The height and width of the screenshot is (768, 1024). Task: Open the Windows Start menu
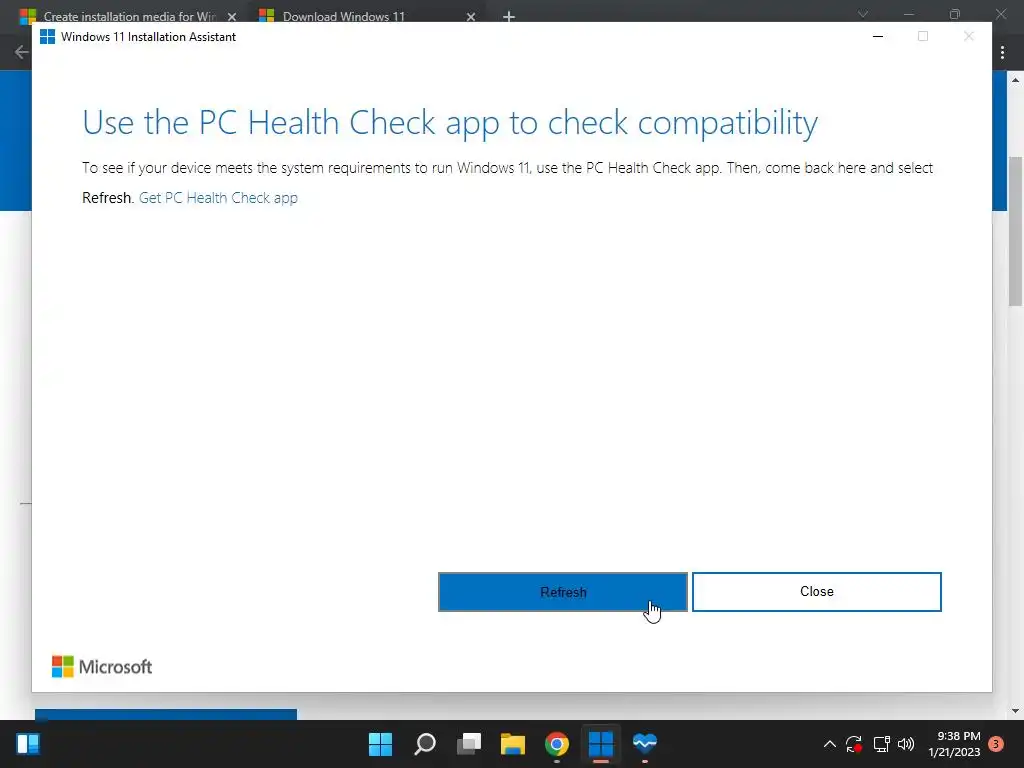(380, 744)
